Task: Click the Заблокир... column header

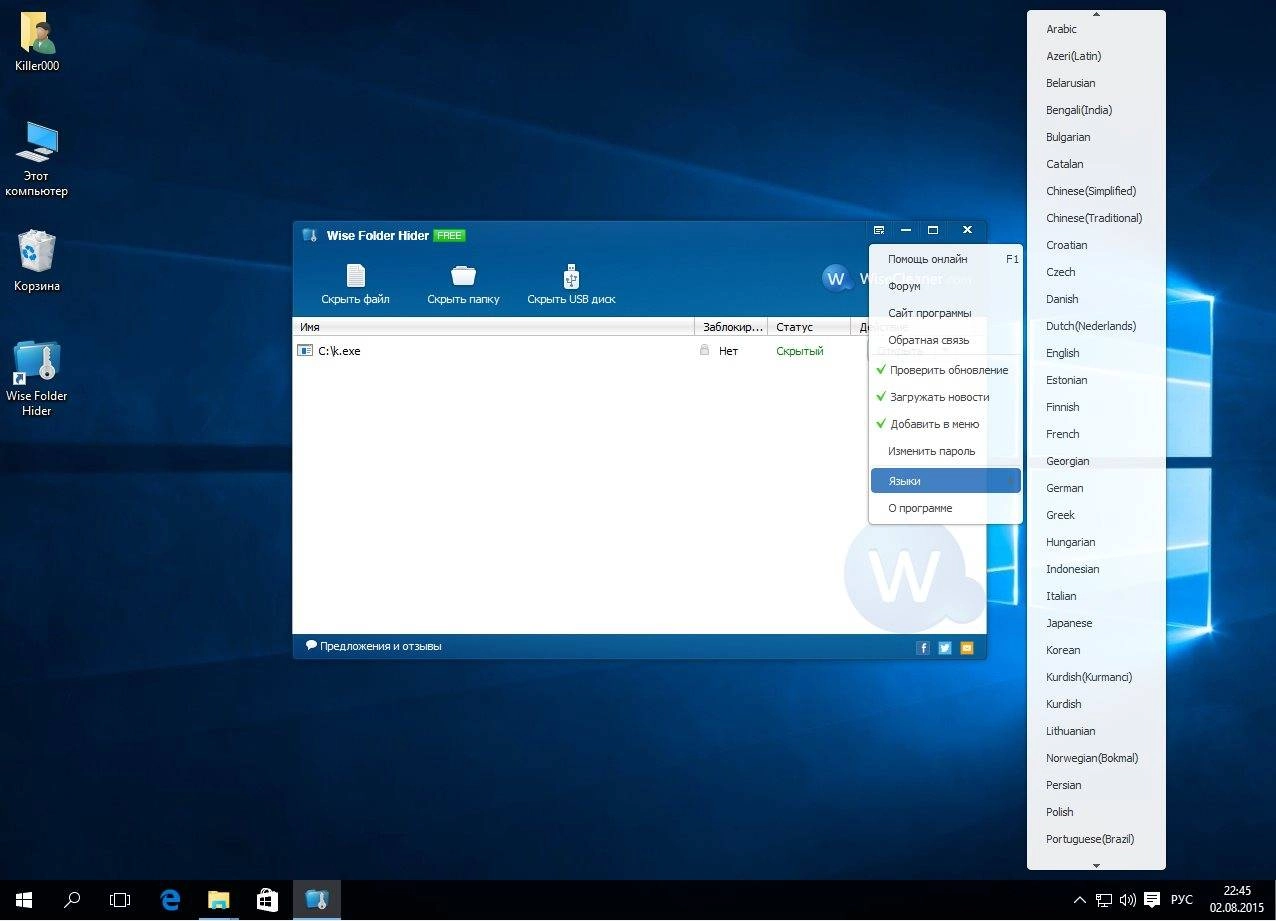Action: coord(732,327)
